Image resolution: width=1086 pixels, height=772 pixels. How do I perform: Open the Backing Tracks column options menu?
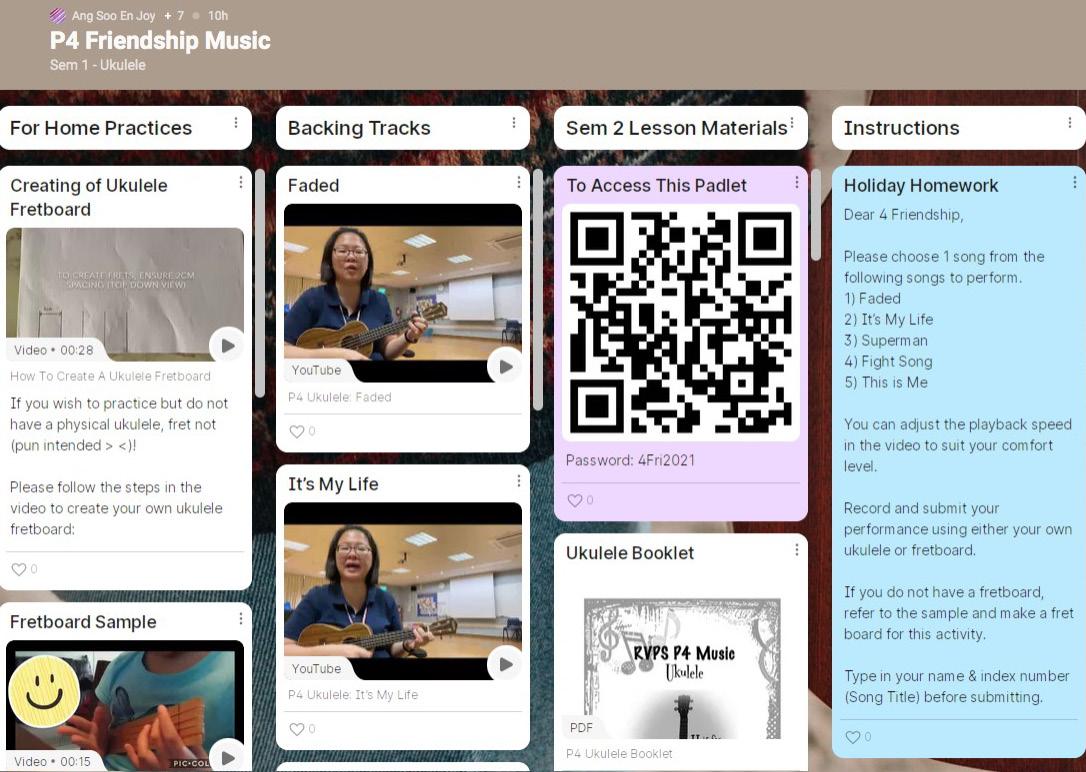(x=514, y=123)
